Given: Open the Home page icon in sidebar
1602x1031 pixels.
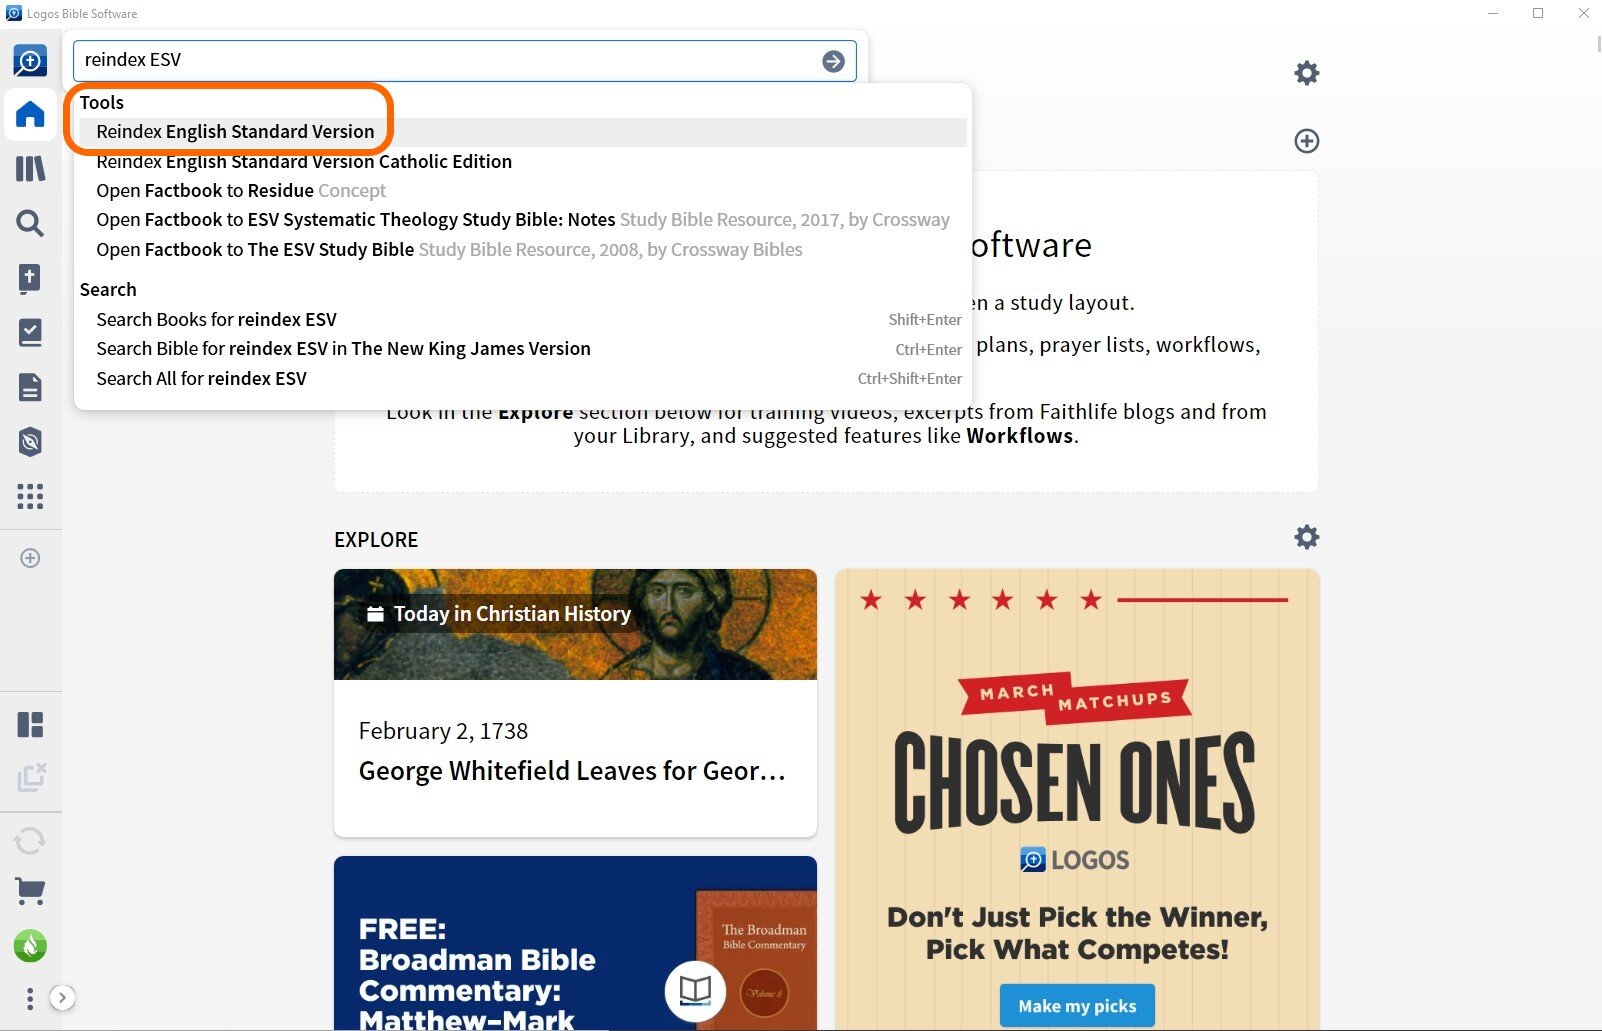Looking at the screenshot, I should 30,114.
